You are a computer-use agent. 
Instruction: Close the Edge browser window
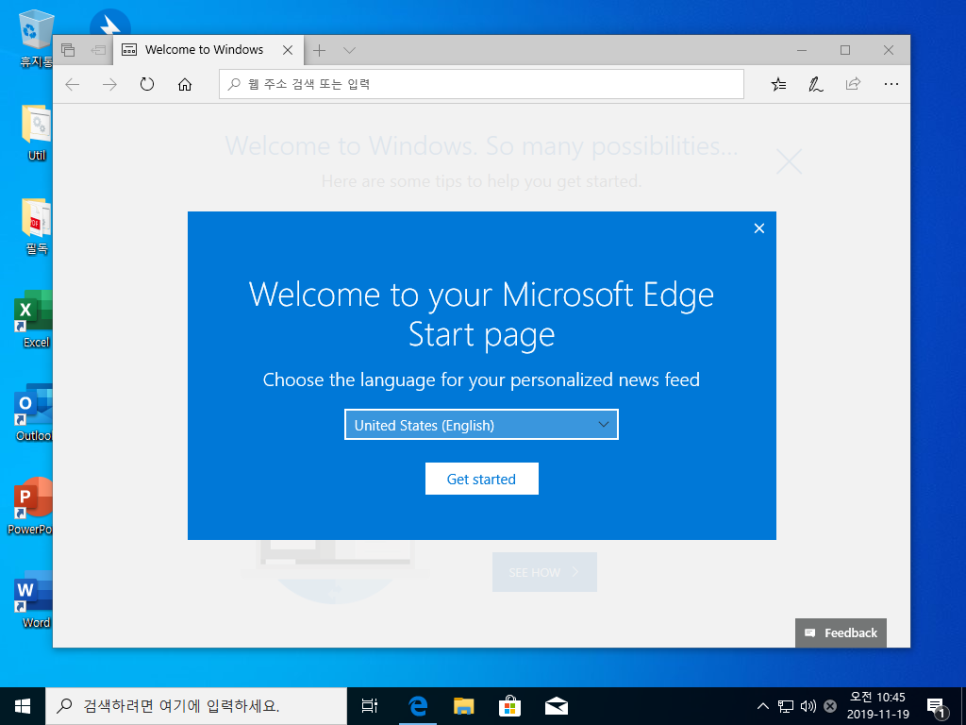pyautogui.click(x=888, y=51)
